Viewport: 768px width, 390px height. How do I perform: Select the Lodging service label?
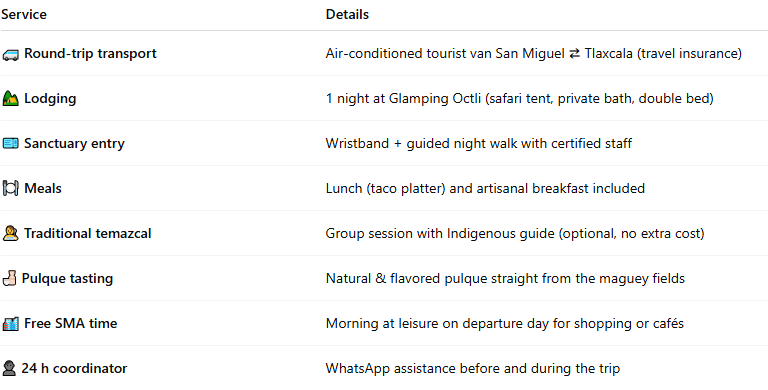tap(50, 98)
